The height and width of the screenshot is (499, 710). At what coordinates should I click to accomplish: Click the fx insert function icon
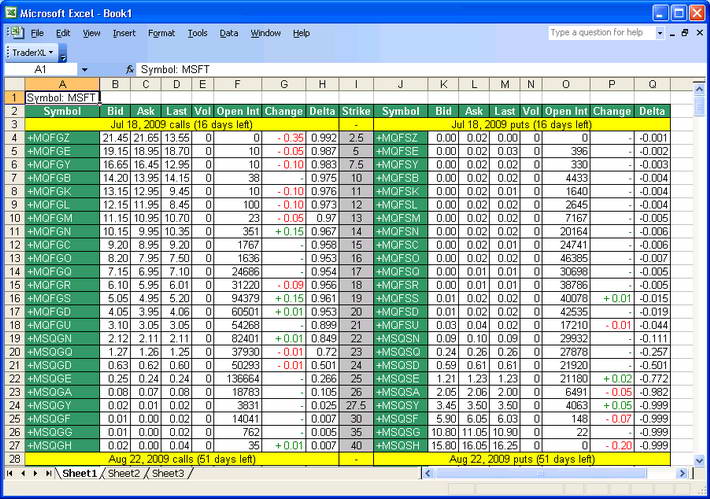[130, 69]
